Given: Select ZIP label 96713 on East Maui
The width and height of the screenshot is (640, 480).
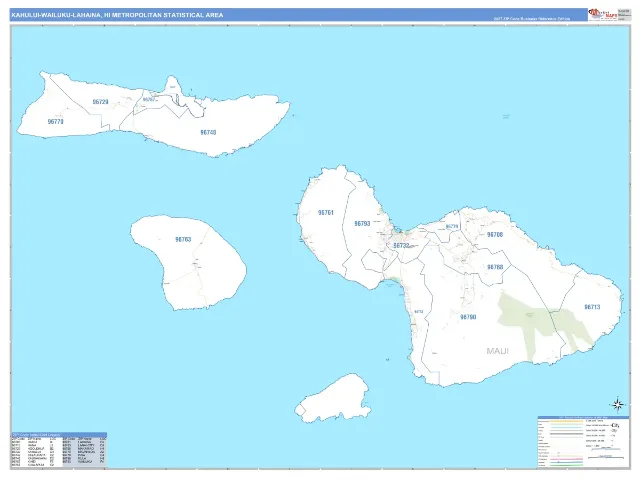Looking at the screenshot, I should (592, 307).
